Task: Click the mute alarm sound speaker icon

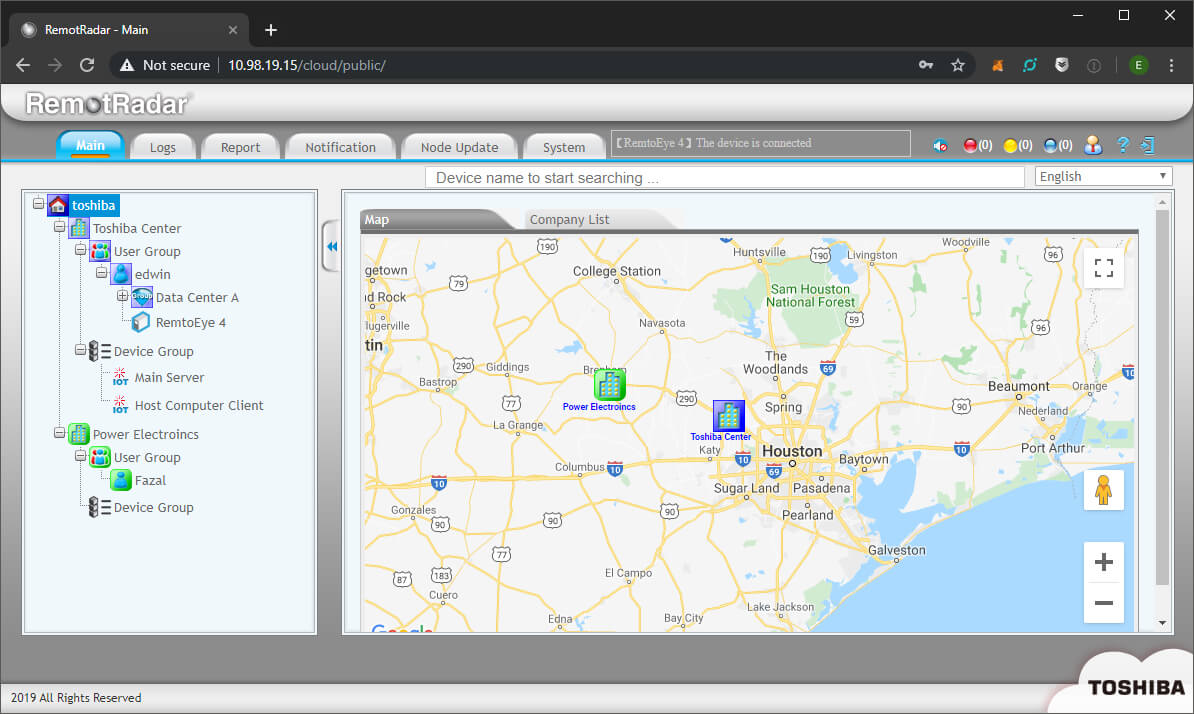Action: click(x=940, y=146)
